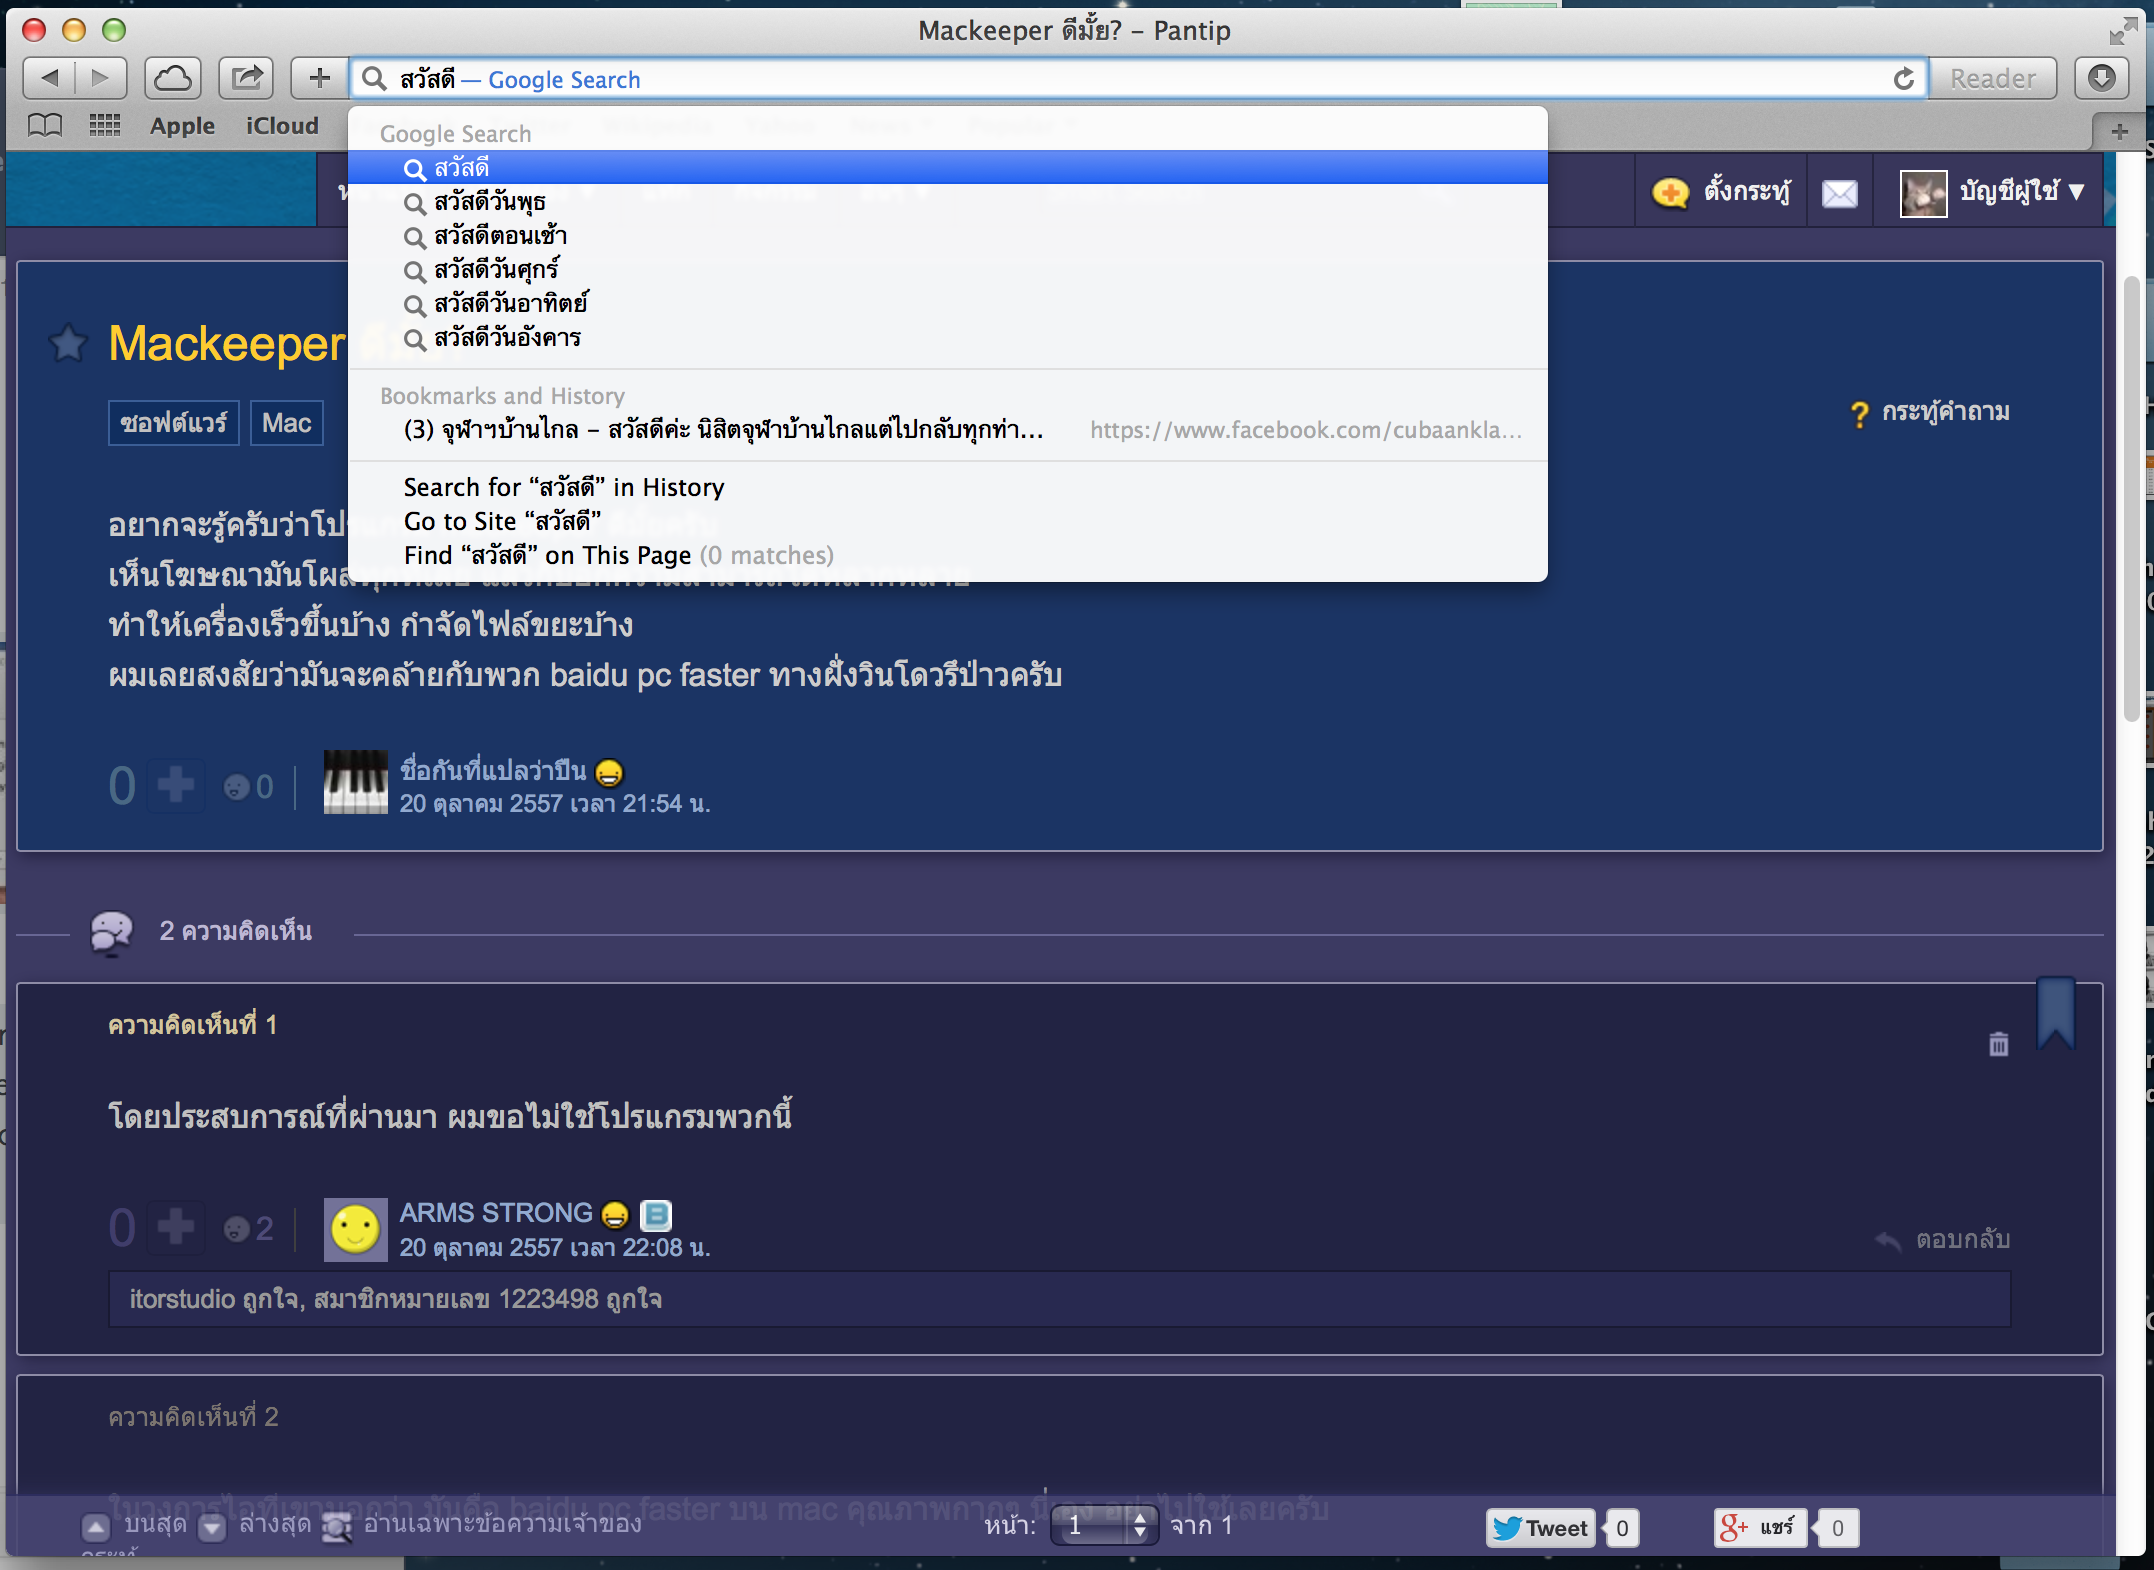
Task: Click the Share toolbar button
Action: [x=246, y=78]
